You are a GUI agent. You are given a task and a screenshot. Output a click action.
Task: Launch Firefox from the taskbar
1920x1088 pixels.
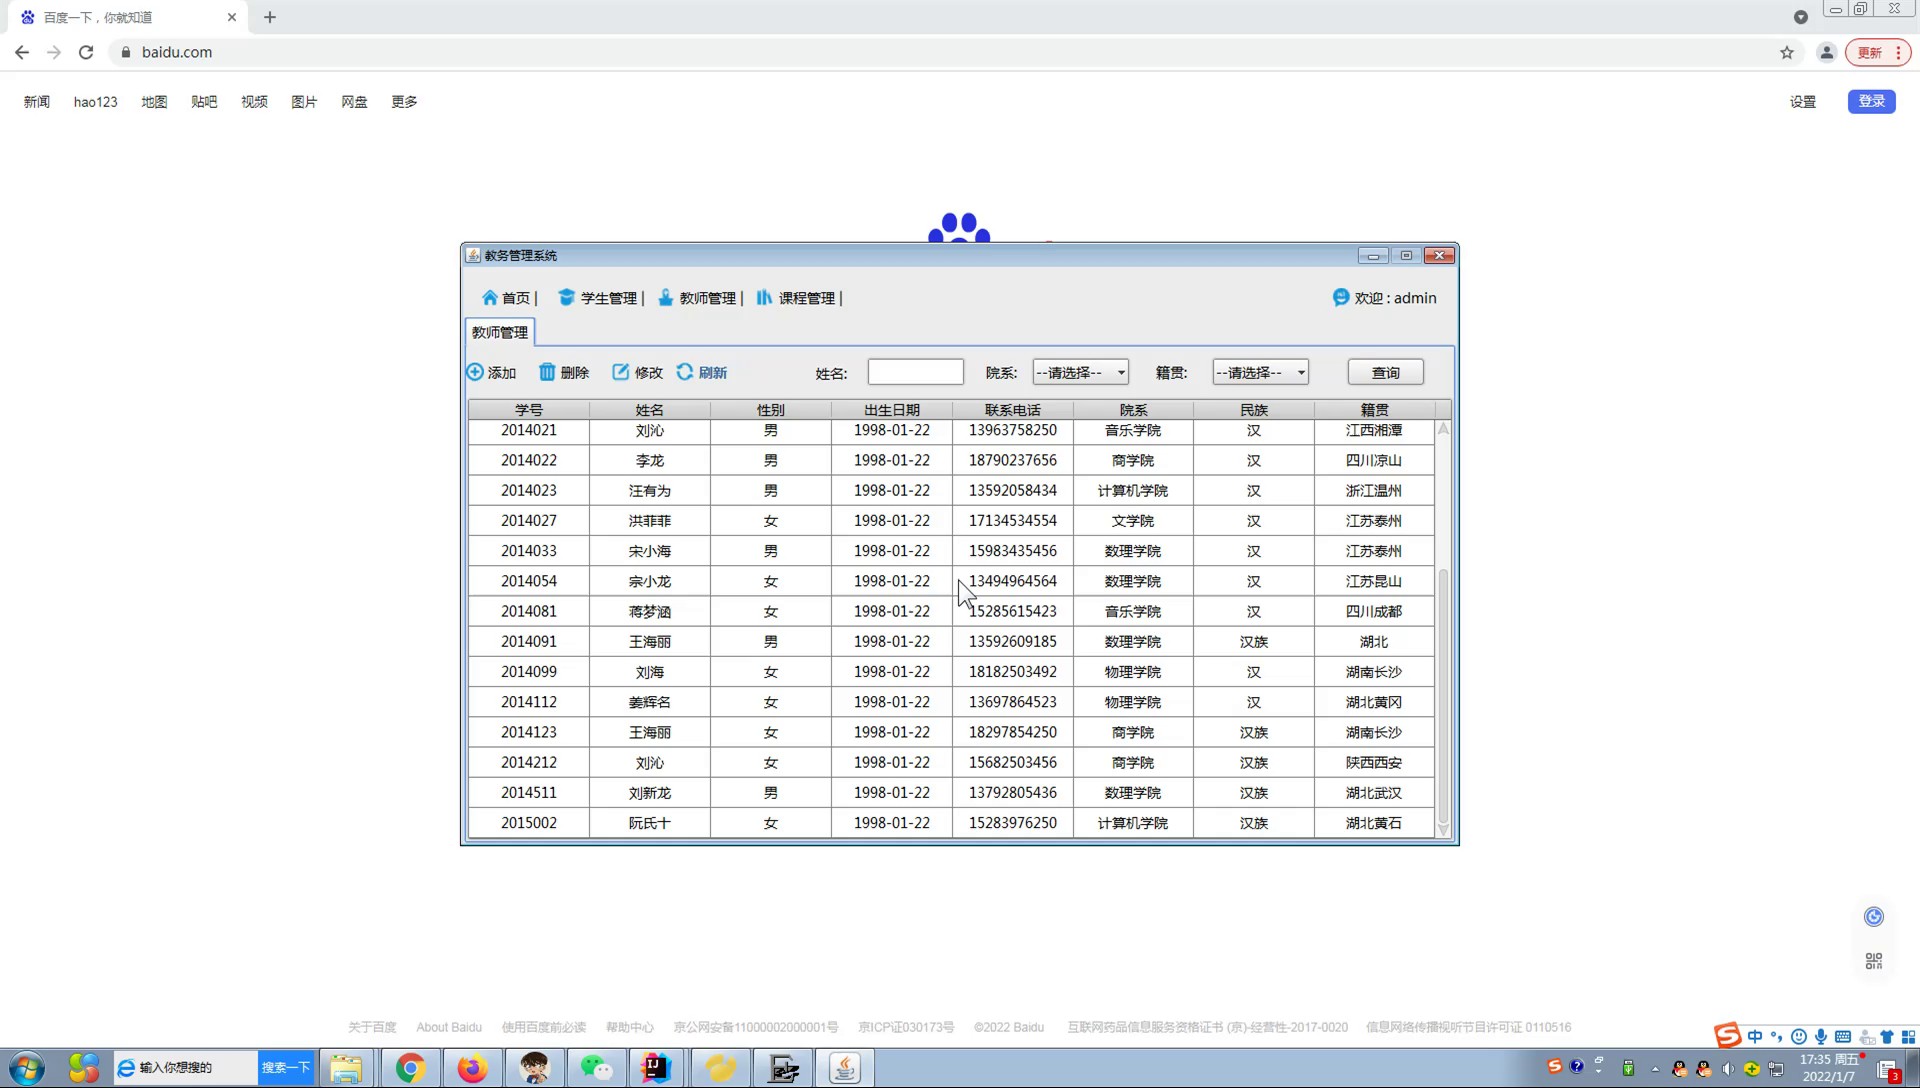pos(472,1068)
